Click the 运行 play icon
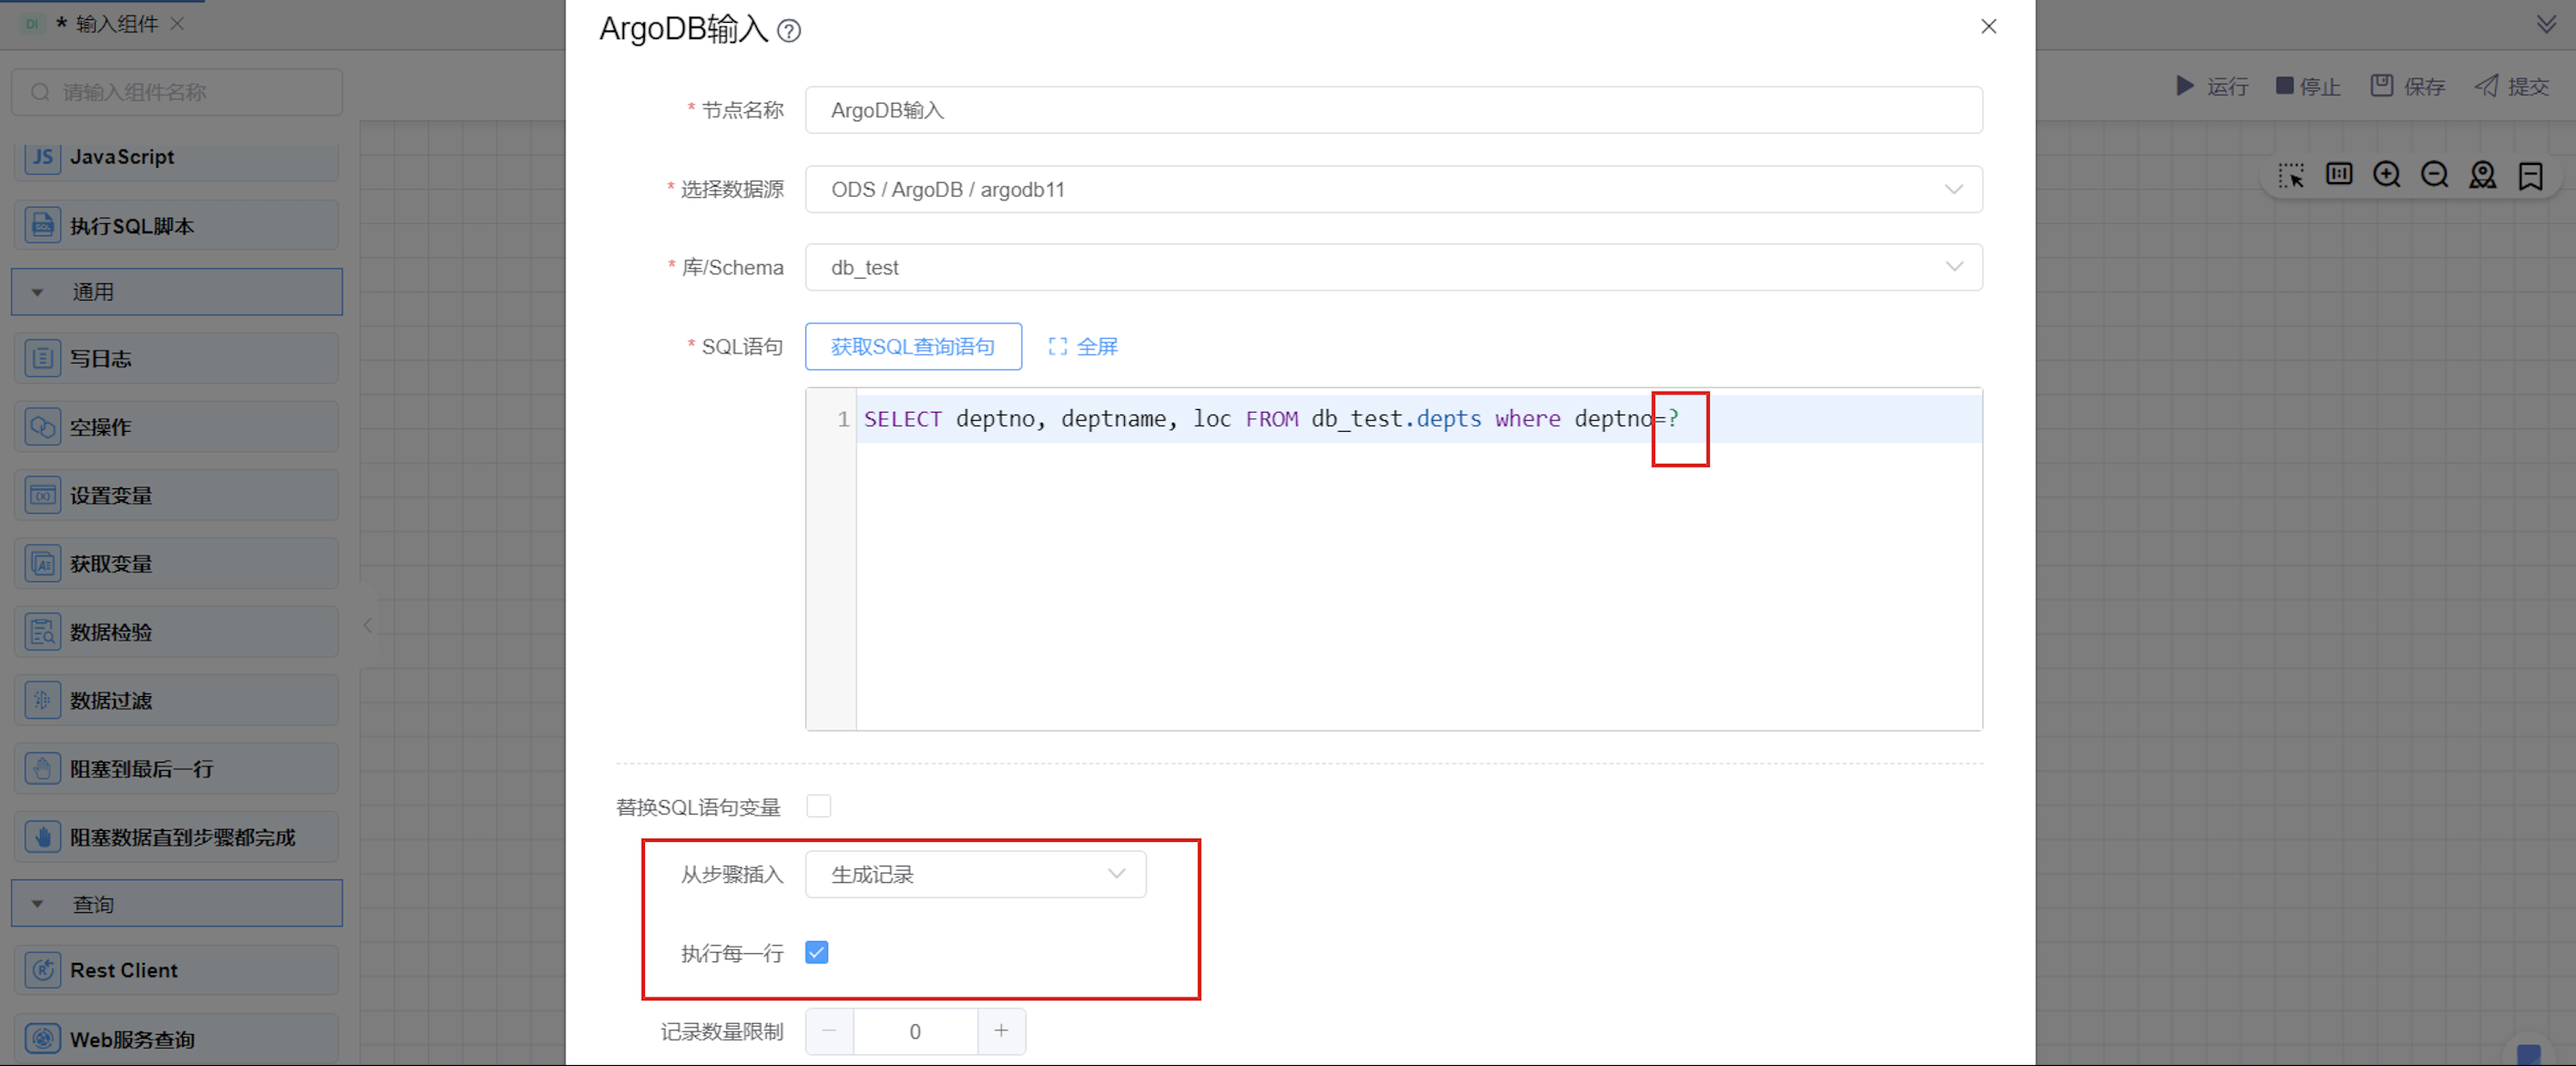The image size is (2576, 1066). click(2185, 86)
